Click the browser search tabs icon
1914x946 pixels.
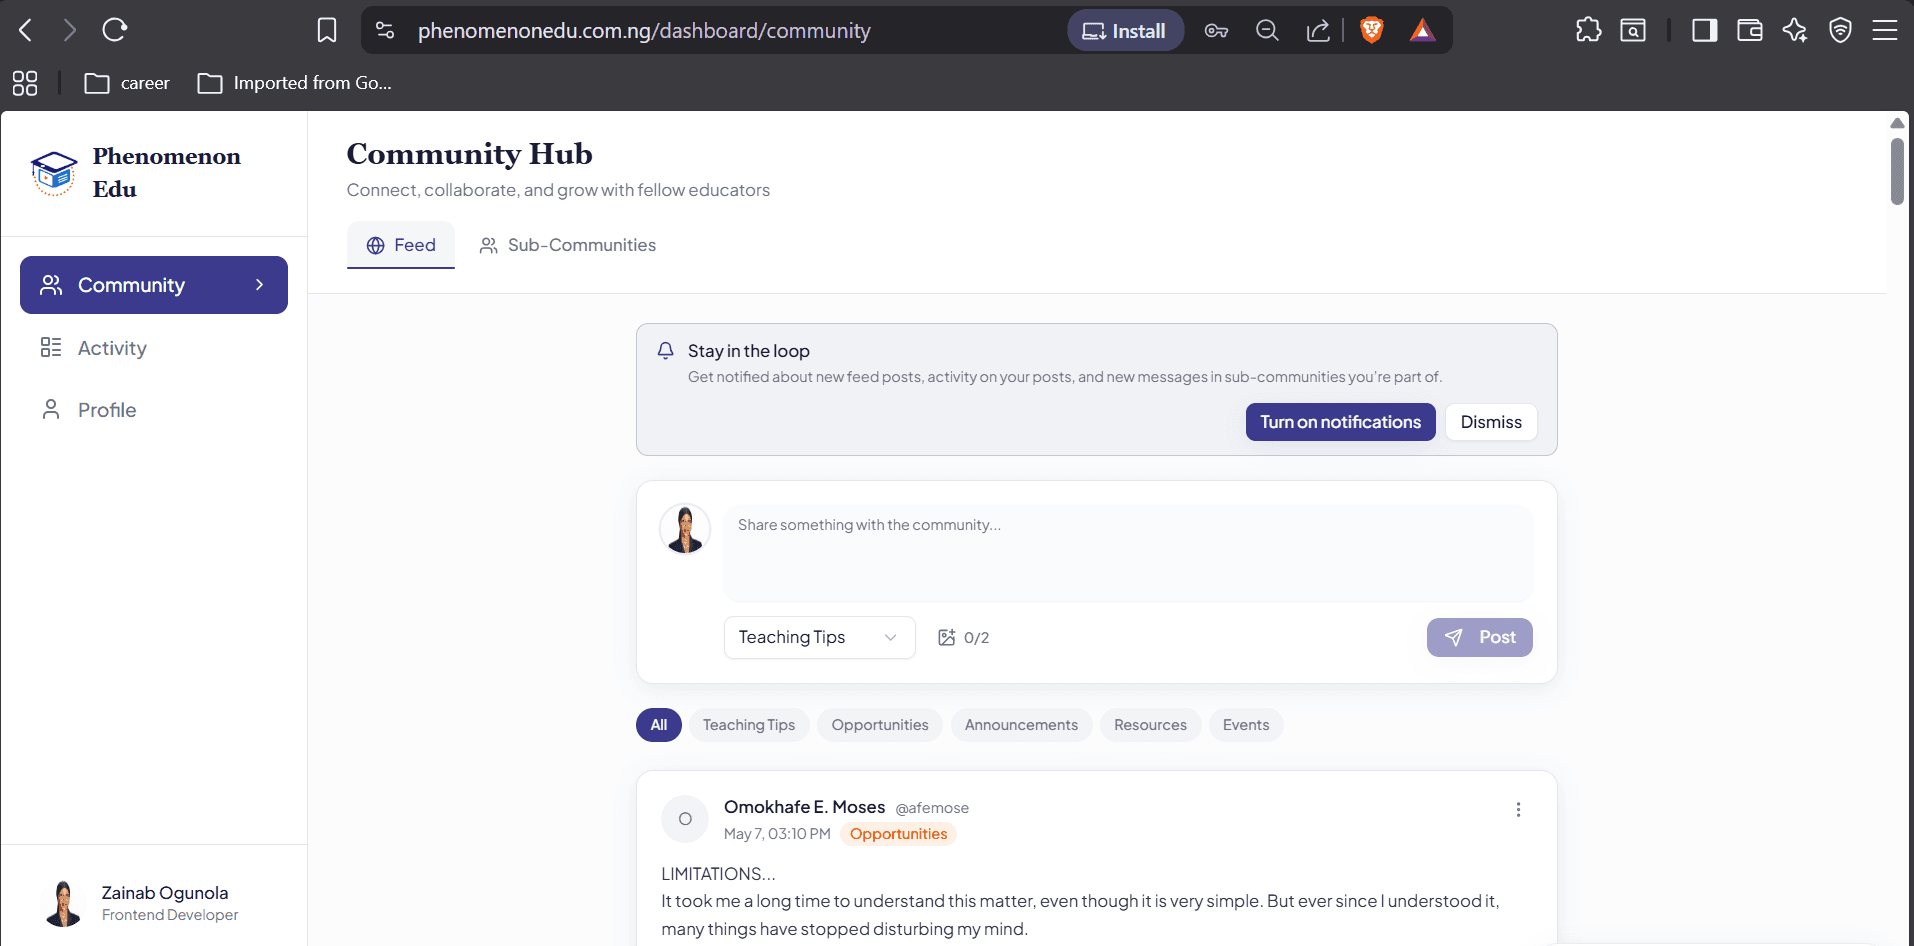pos(1633,30)
